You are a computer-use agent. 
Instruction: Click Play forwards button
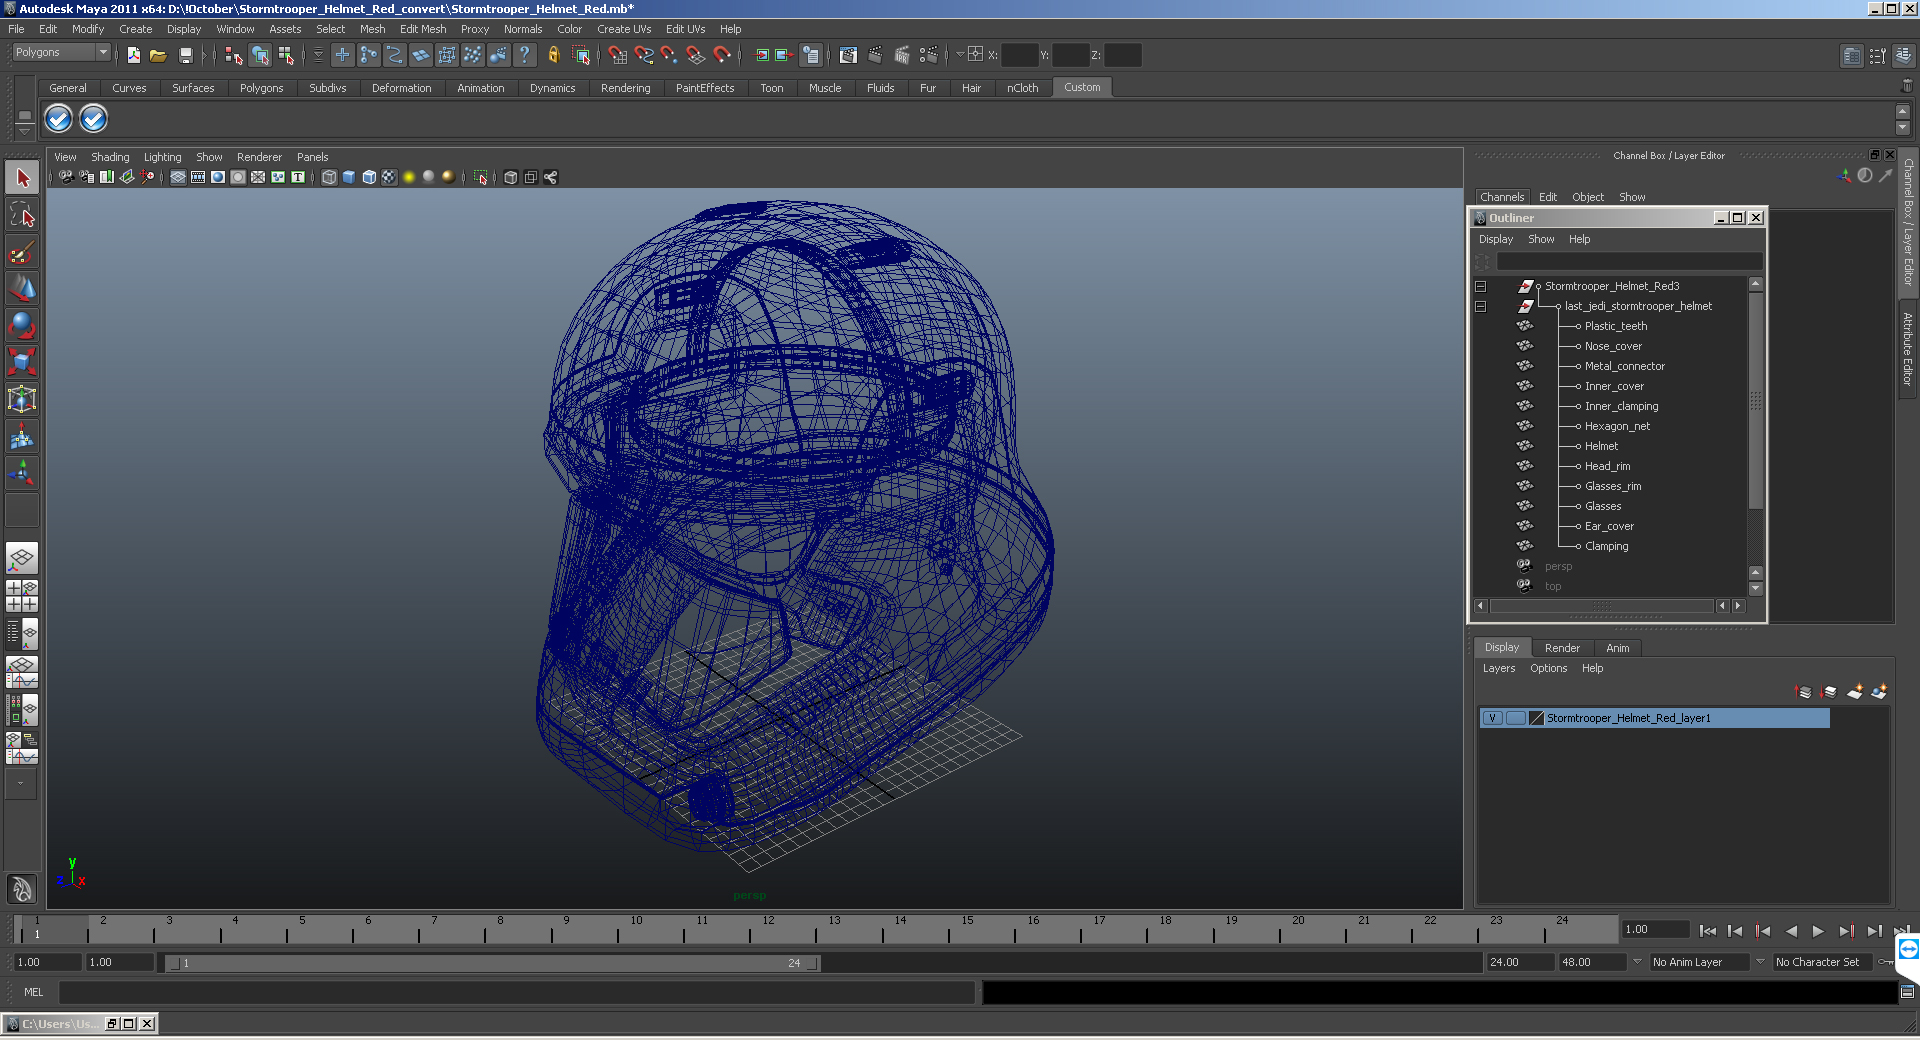(x=1818, y=931)
